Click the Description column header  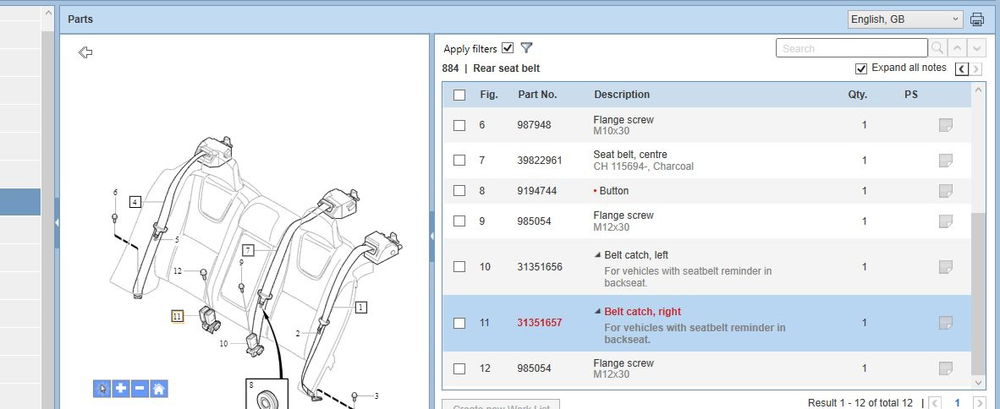621,95
